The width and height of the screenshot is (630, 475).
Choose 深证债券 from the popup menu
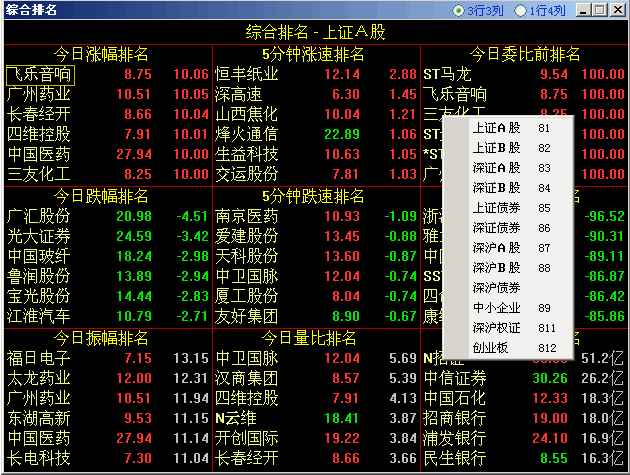click(x=508, y=228)
